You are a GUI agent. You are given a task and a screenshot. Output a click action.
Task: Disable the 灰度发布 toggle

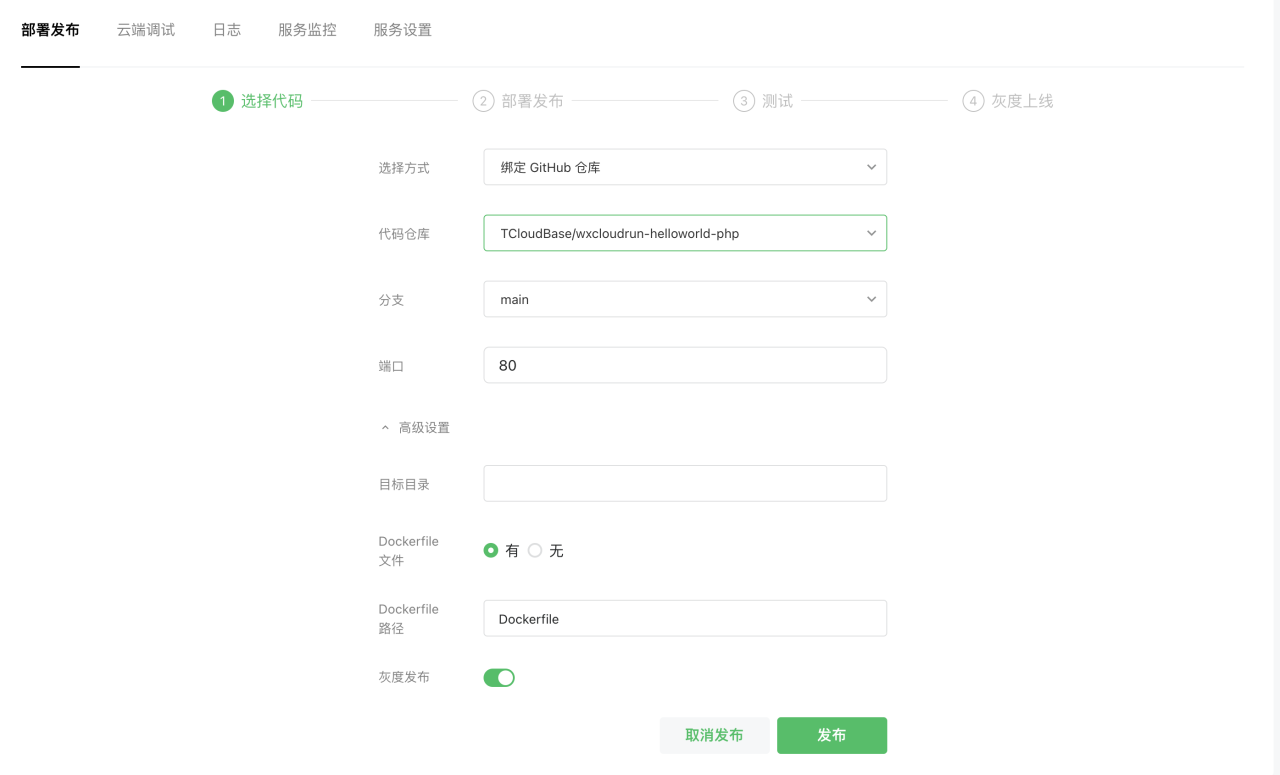(x=499, y=677)
